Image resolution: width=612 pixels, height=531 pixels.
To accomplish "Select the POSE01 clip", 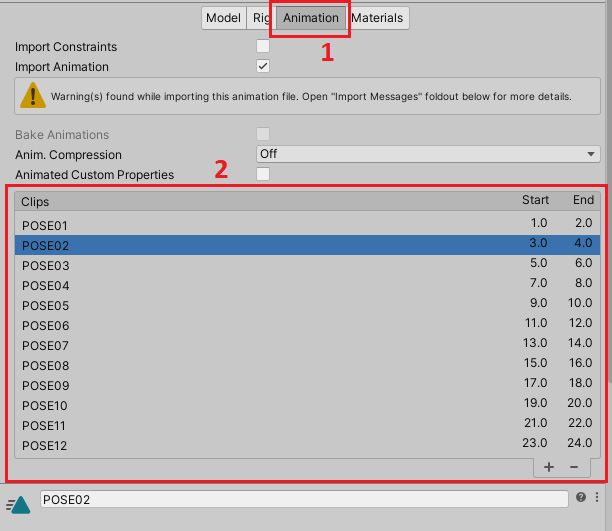I will tap(307, 225).
